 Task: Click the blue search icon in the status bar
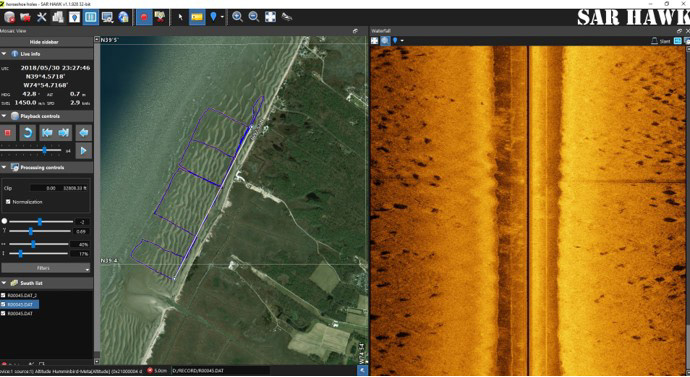pos(363,370)
